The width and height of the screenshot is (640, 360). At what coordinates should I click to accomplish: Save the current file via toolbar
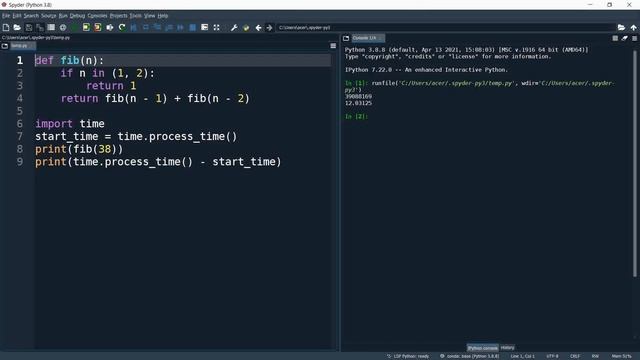click(x=29, y=27)
